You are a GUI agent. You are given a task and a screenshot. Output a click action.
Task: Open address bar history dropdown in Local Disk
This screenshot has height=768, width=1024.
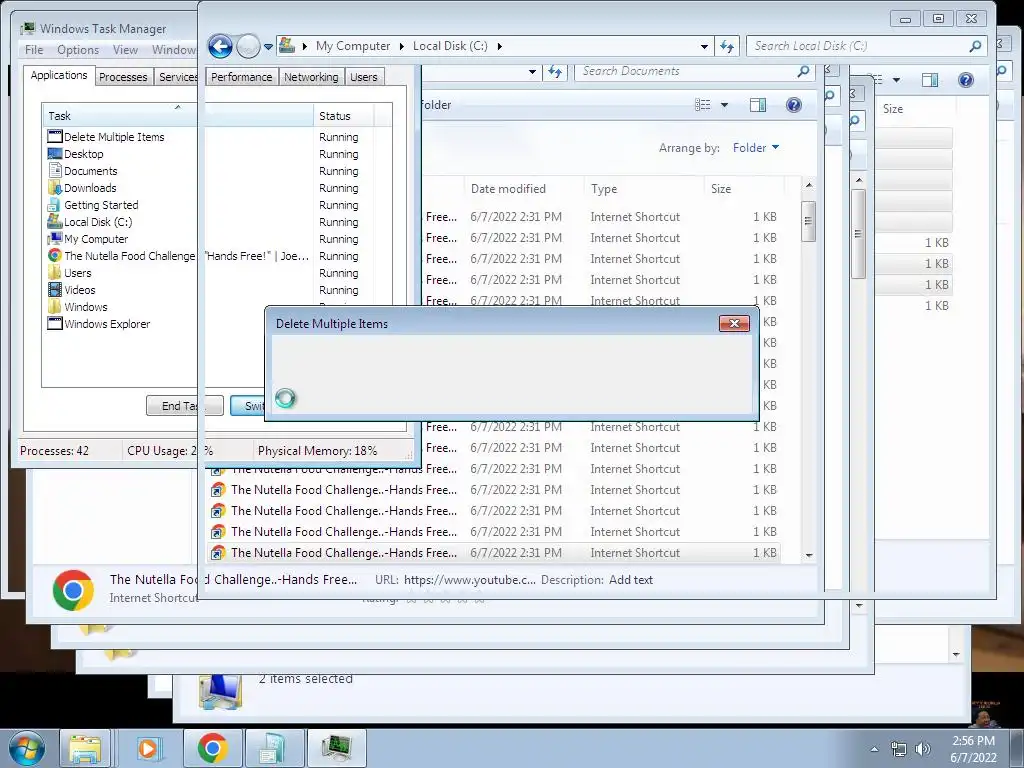click(x=704, y=46)
